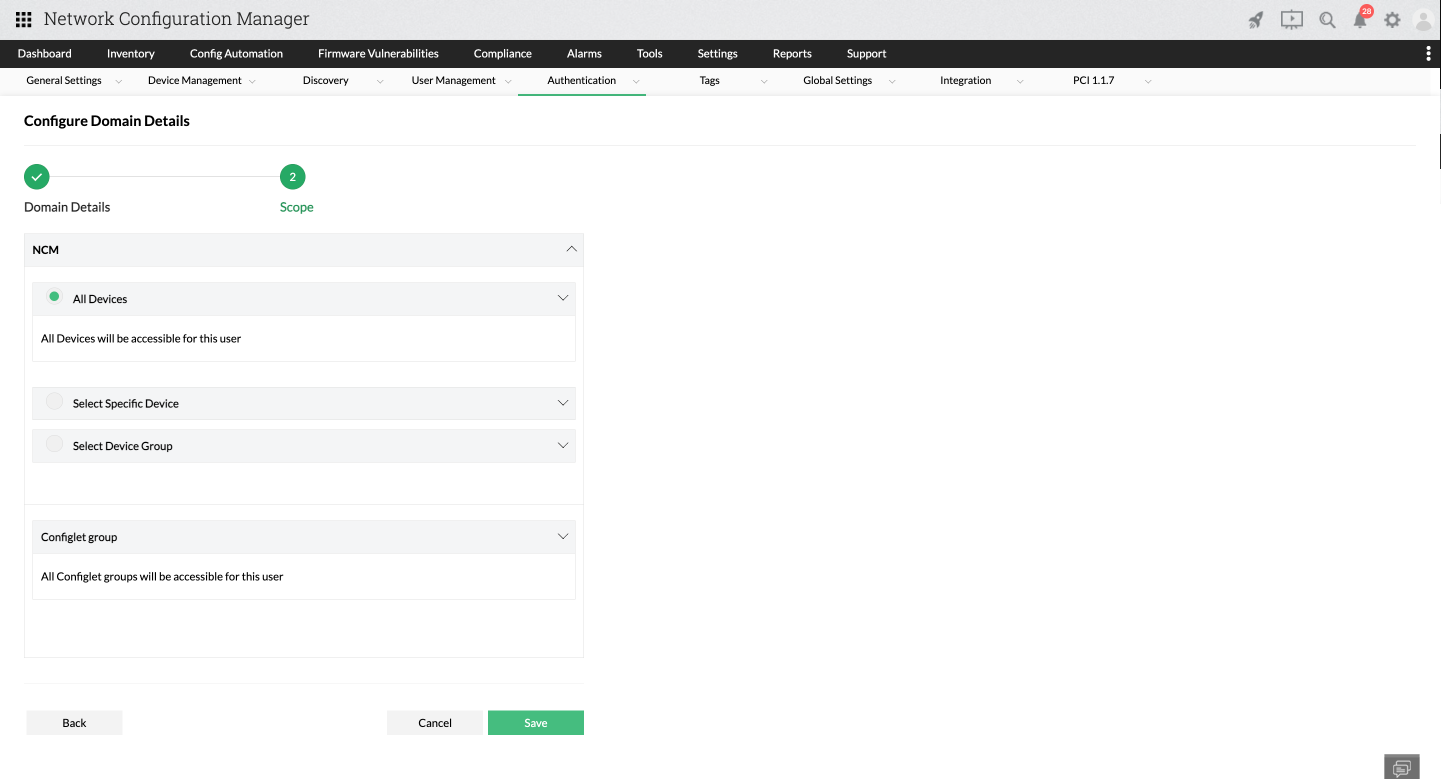Screen dimensions: 1441x779
Task: Click the search magnifier icon
Action: click(1327, 18)
